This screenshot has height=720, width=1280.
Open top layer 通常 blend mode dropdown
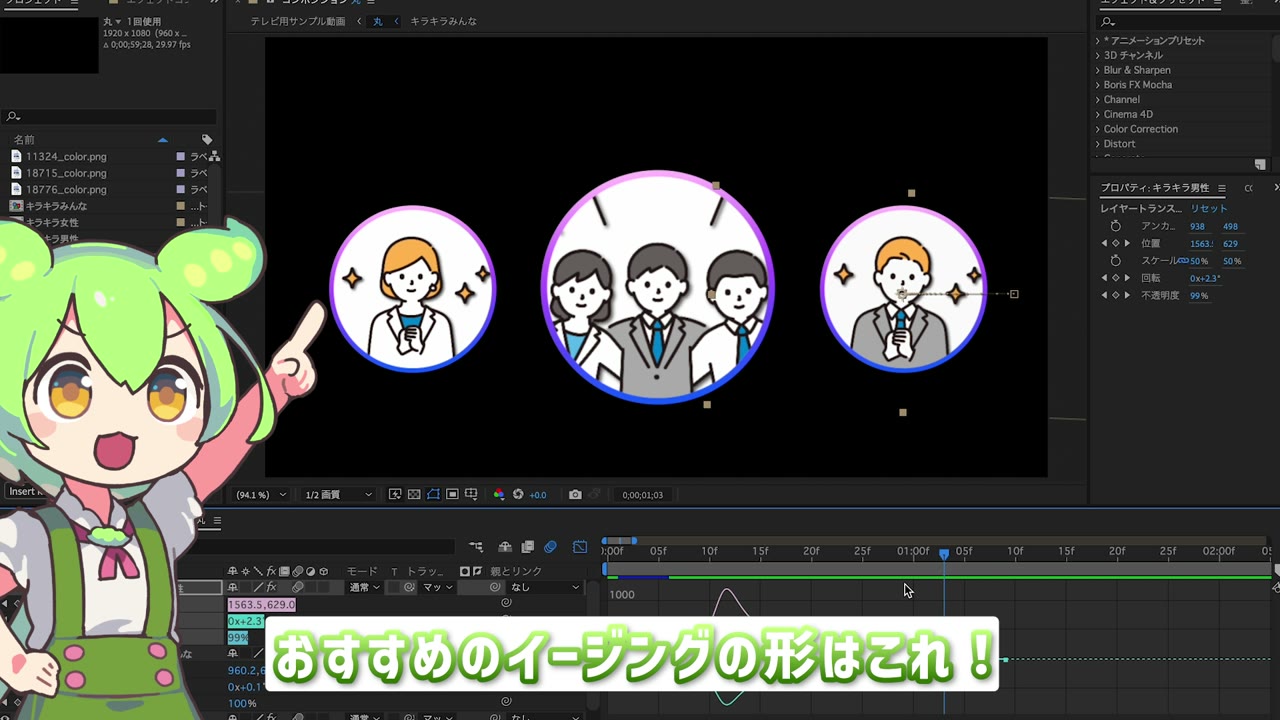pos(364,587)
